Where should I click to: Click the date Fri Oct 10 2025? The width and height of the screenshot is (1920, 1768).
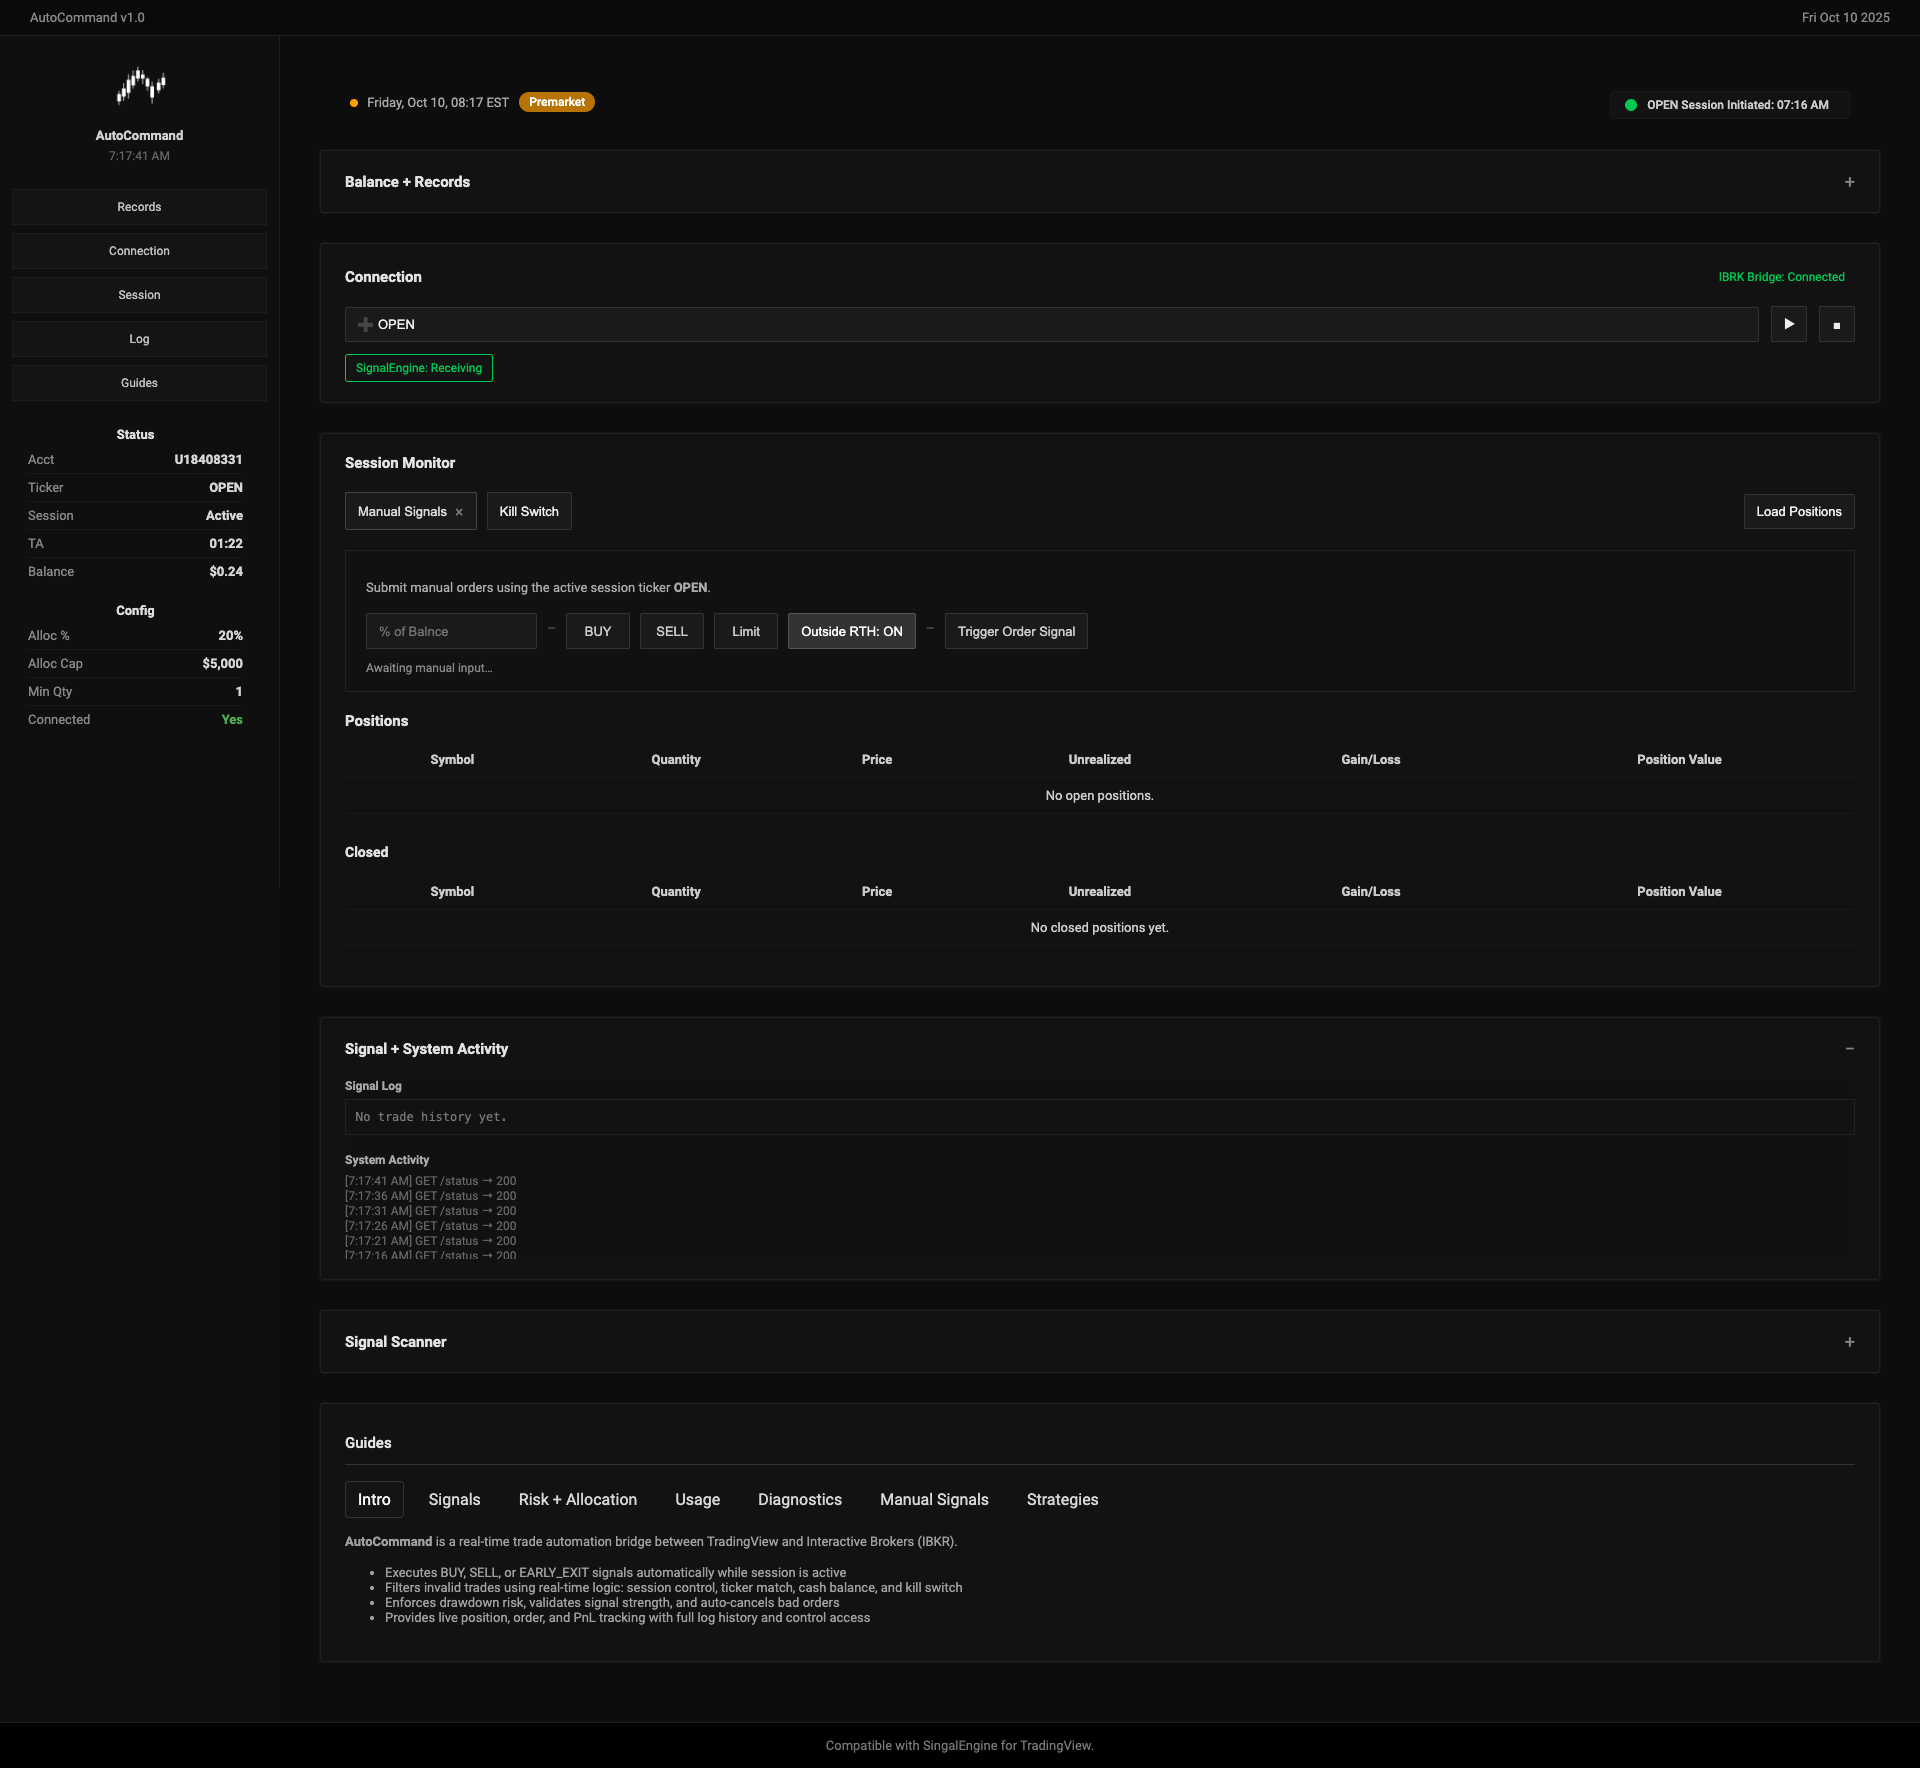click(x=1845, y=18)
